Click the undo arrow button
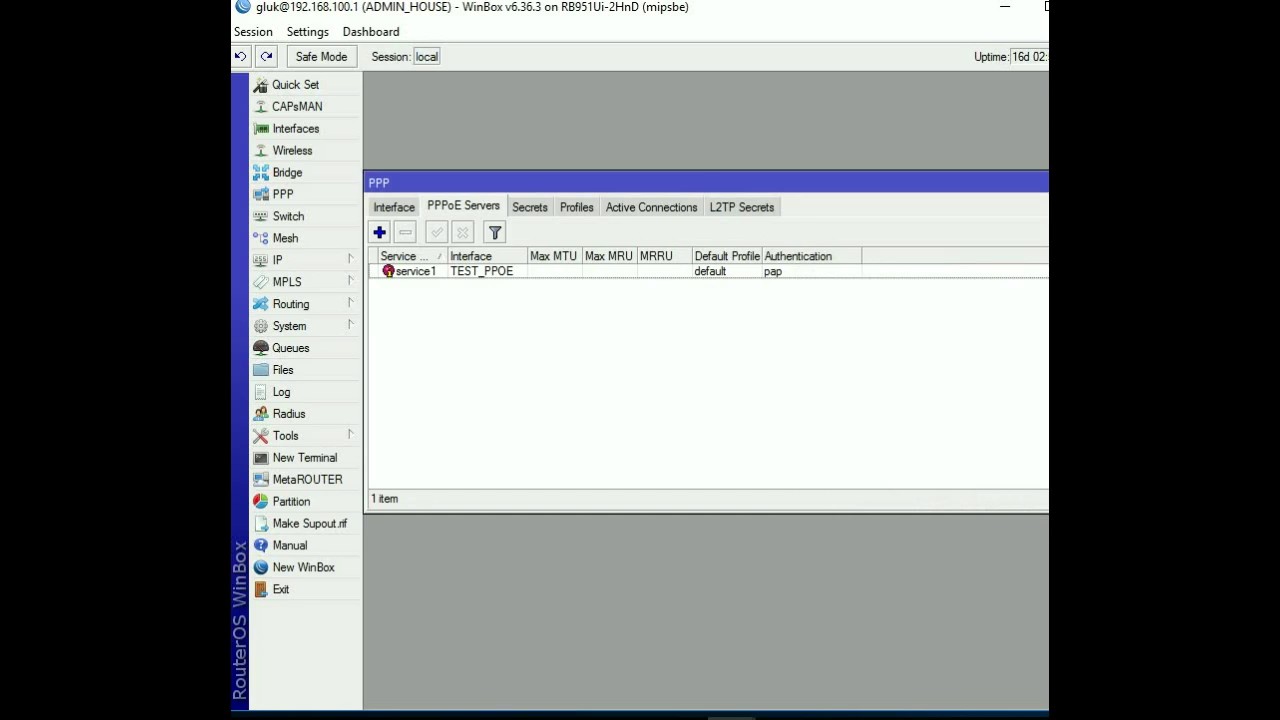The height and width of the screenshot is (720, 1280). coord(241,57)
